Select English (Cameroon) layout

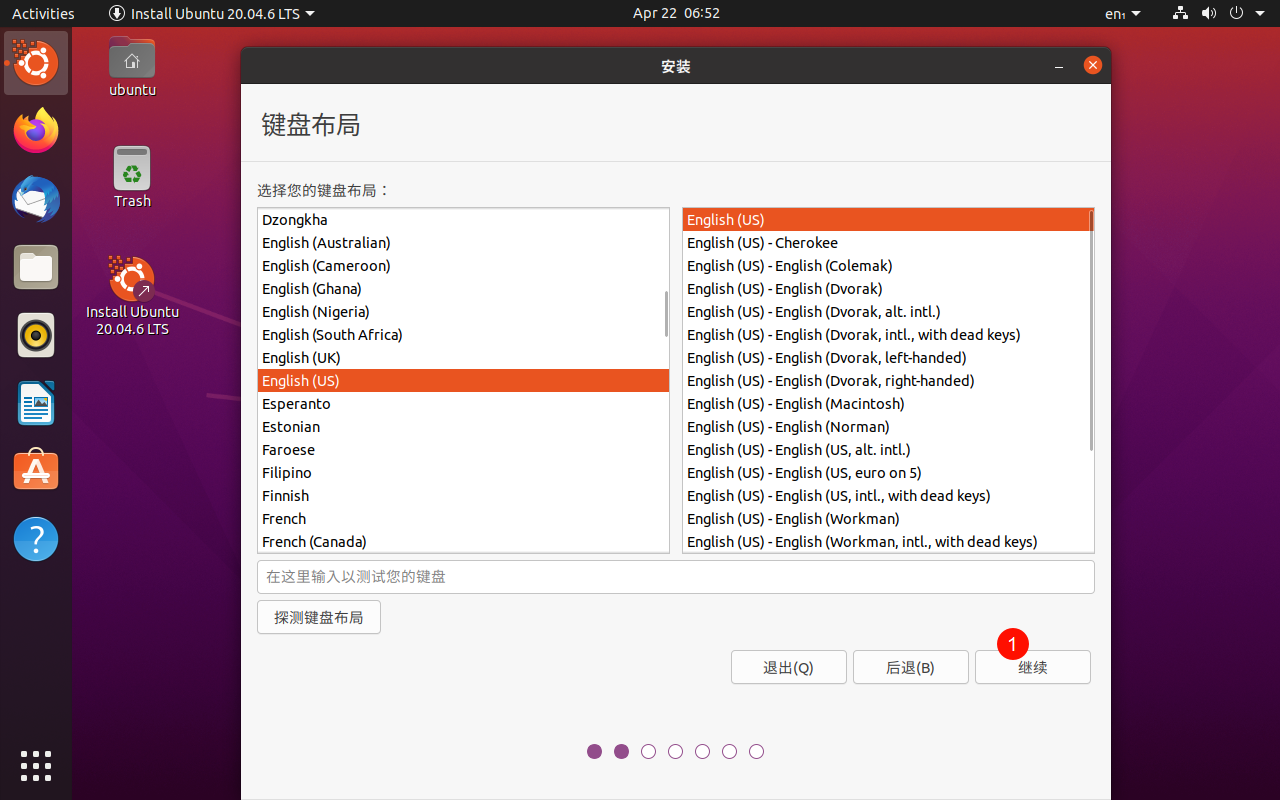463,266
